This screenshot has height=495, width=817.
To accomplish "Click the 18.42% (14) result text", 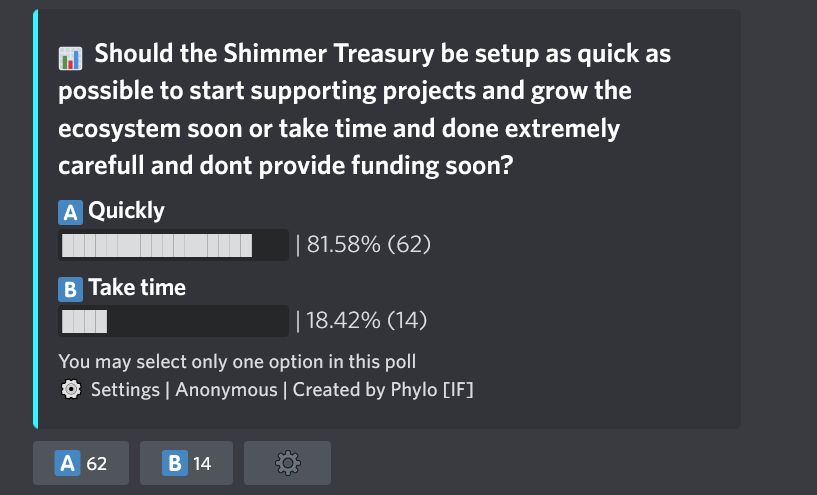I will pyautogui.click(x=366, y=320).
